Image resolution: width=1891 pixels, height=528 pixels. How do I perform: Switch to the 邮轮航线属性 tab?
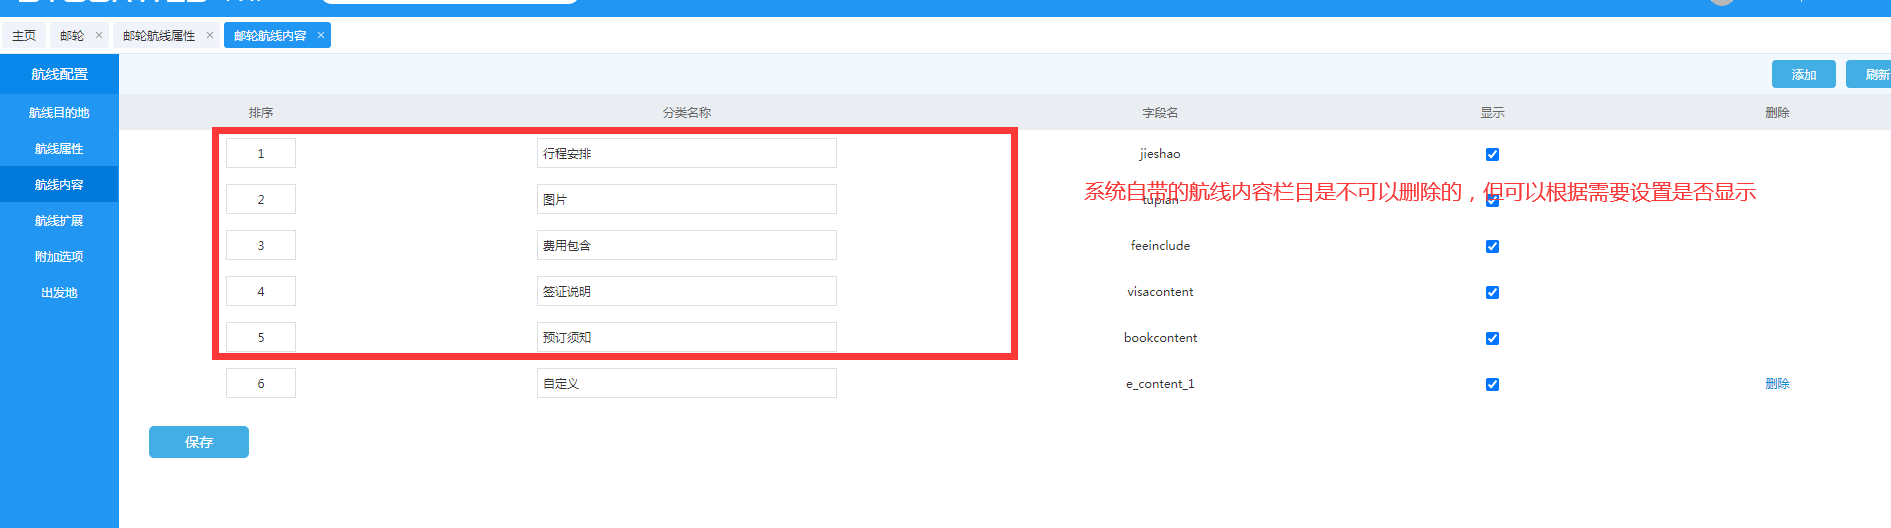tap(159, 36)
